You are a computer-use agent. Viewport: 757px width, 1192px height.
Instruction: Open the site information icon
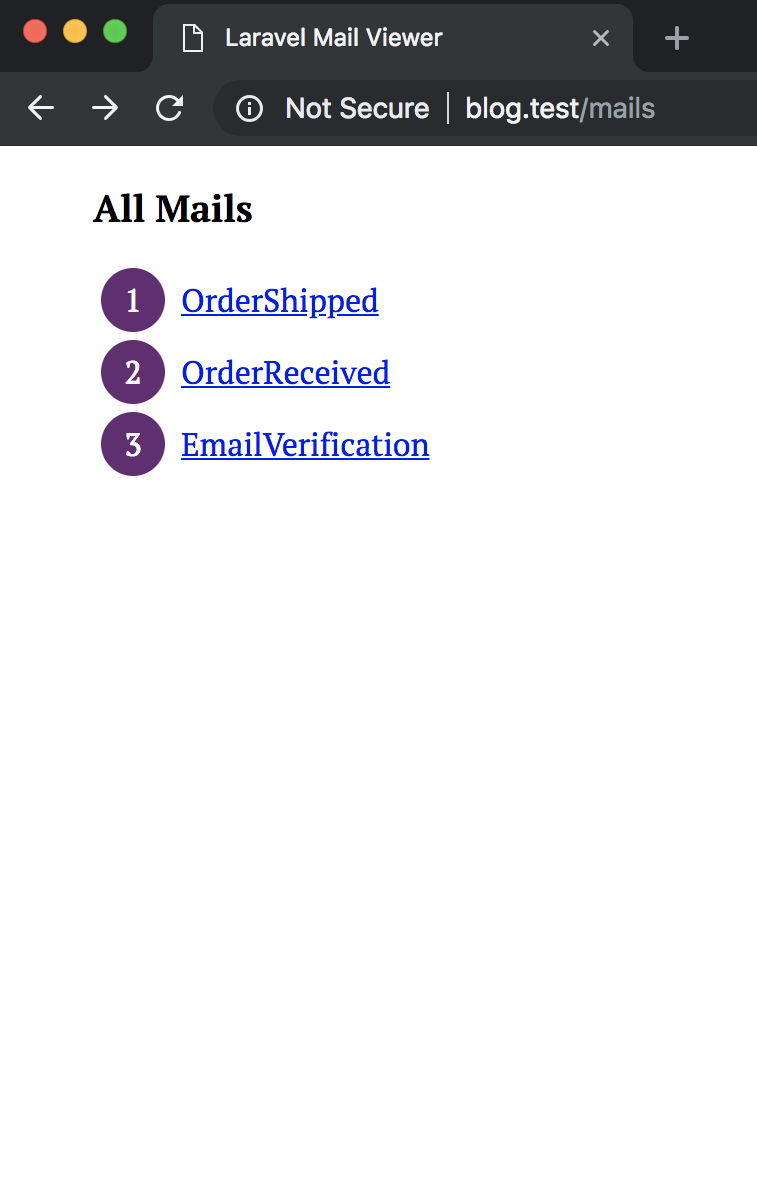click(249, 108)
